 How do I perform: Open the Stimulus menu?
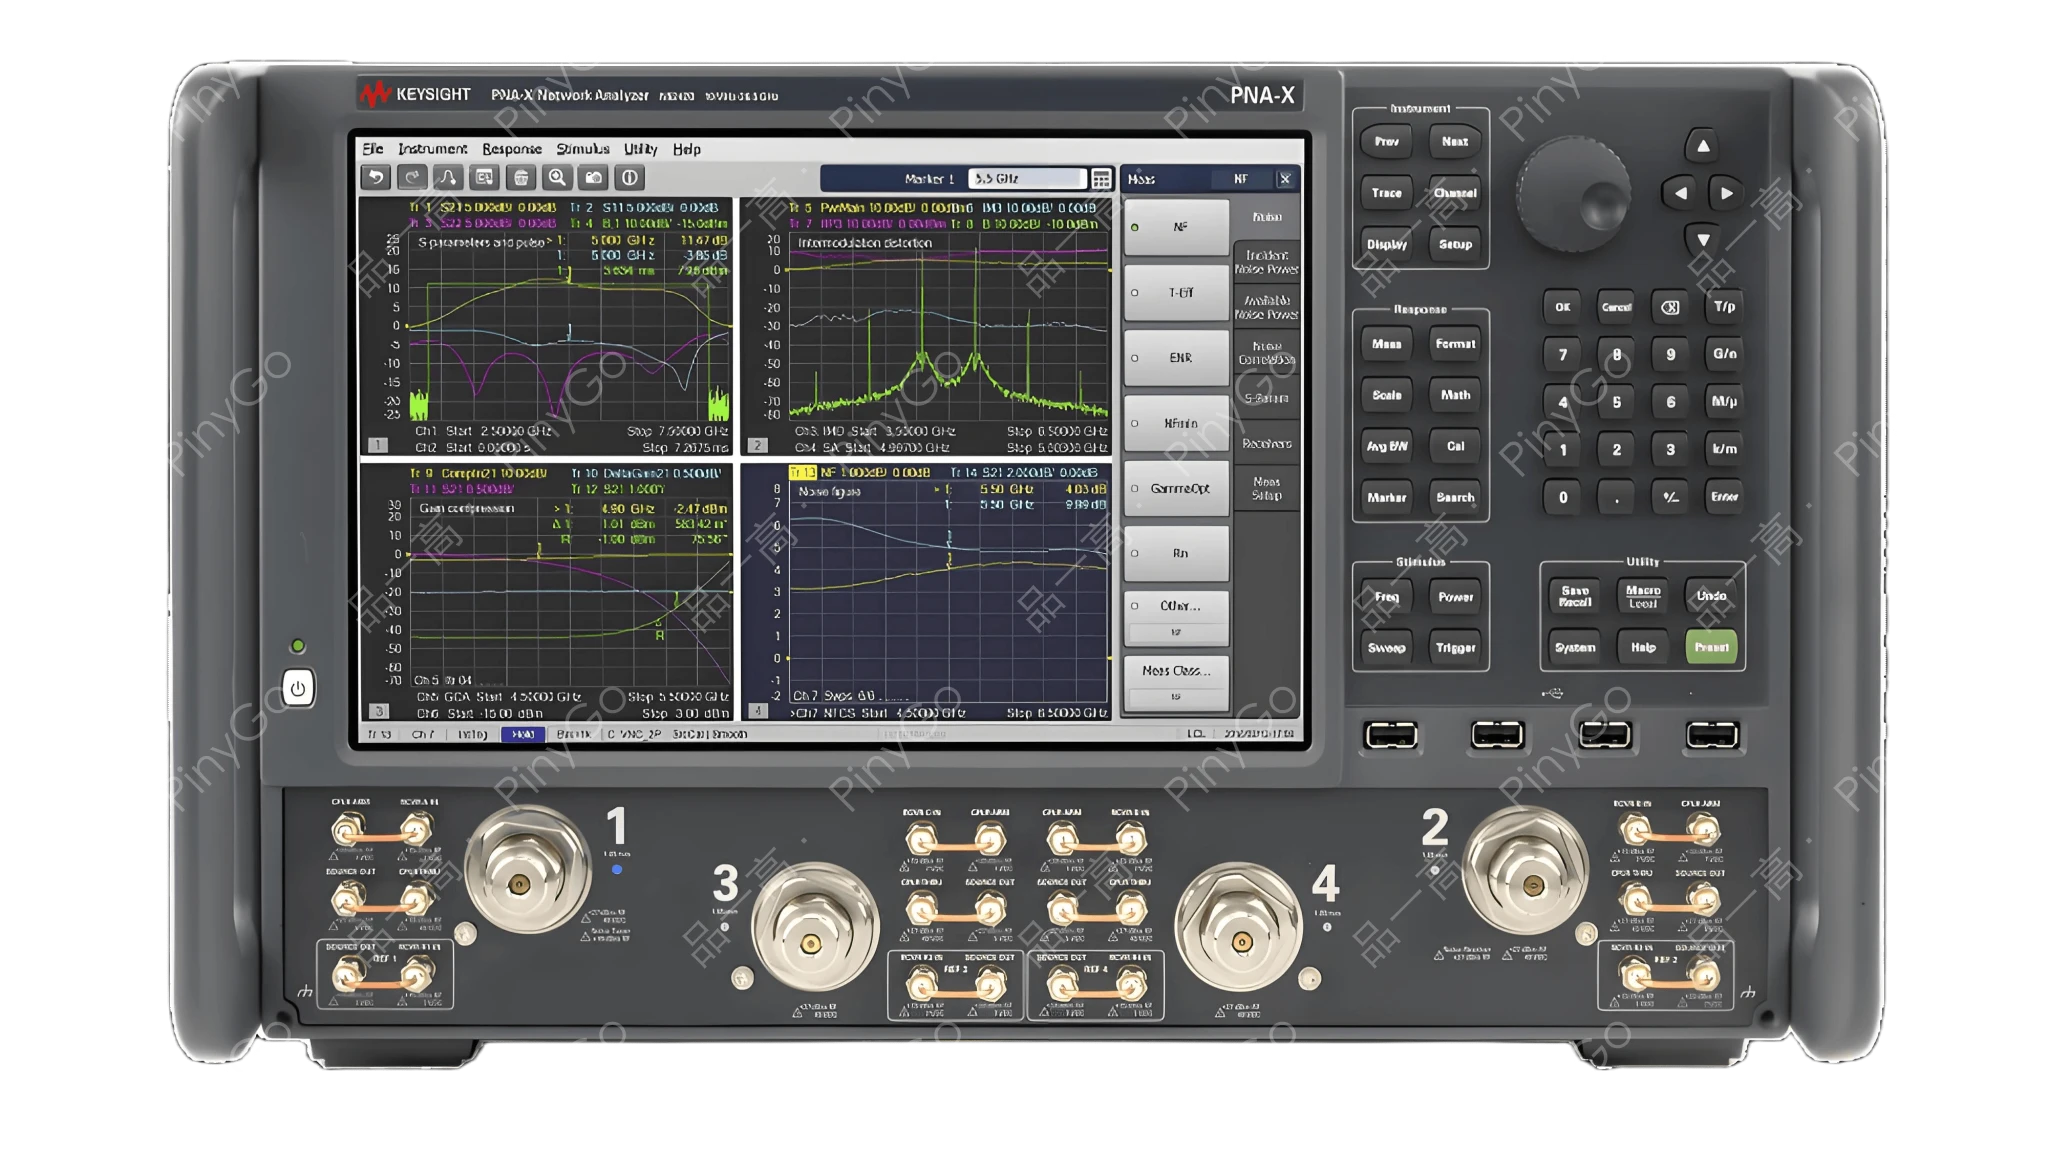(582, 149)
